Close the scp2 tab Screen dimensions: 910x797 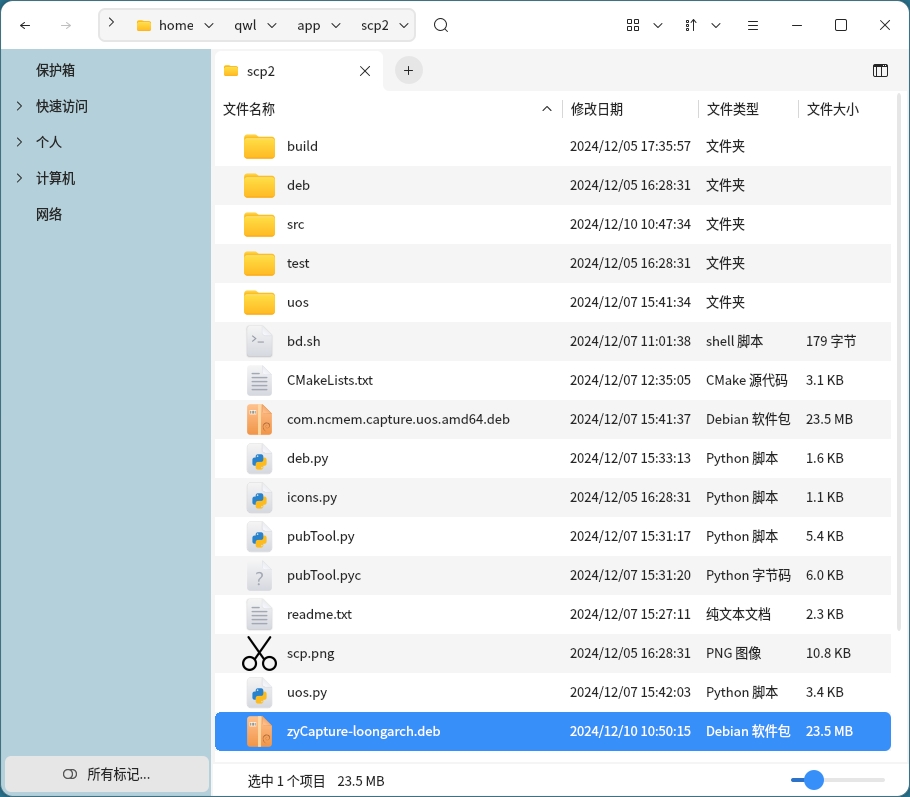point(365,71)
